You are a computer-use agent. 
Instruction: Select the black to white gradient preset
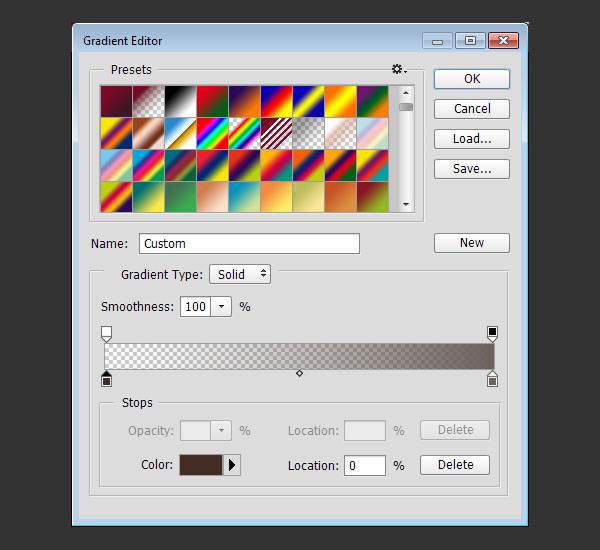coord(181,101)
